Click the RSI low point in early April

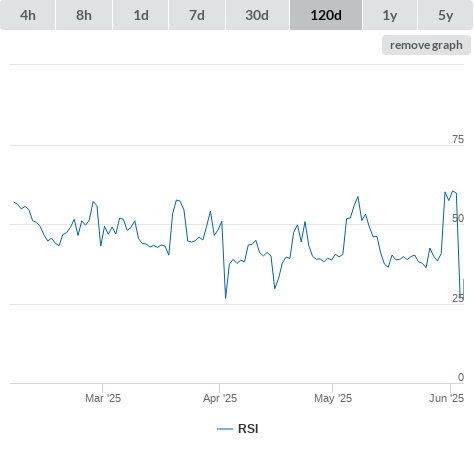[x=226, y=298]
